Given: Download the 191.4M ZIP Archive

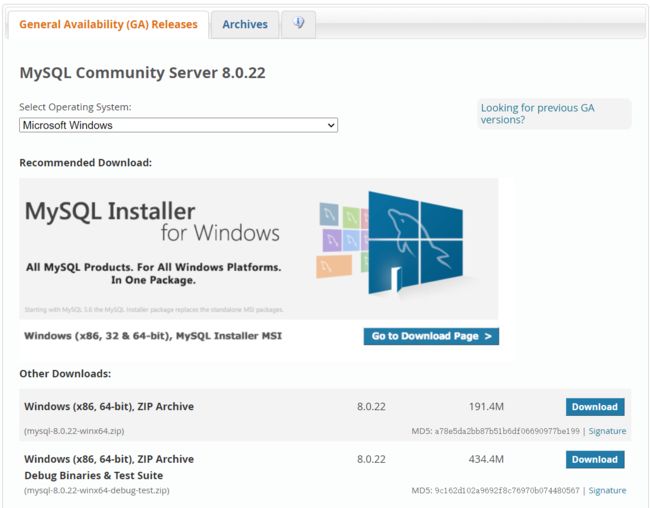Looking at the screenshot, I should pyautogui.click(x=595, y=407).
